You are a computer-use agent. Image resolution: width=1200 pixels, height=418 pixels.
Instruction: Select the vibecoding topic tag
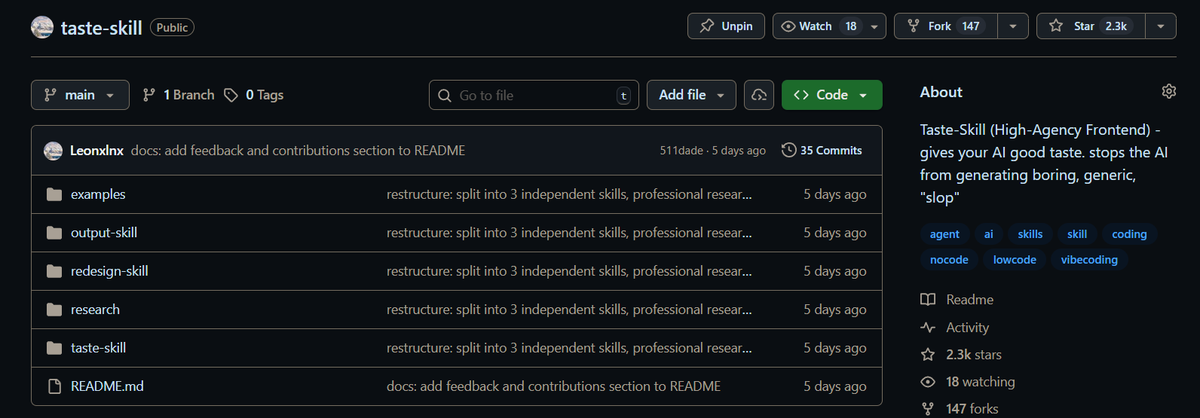[1090, 259]
